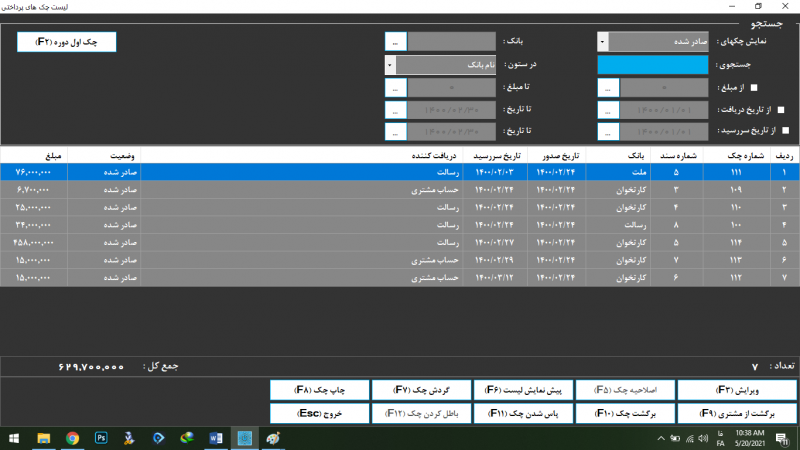Open the notification center icon
800x450 pixels.
[782, 438]
